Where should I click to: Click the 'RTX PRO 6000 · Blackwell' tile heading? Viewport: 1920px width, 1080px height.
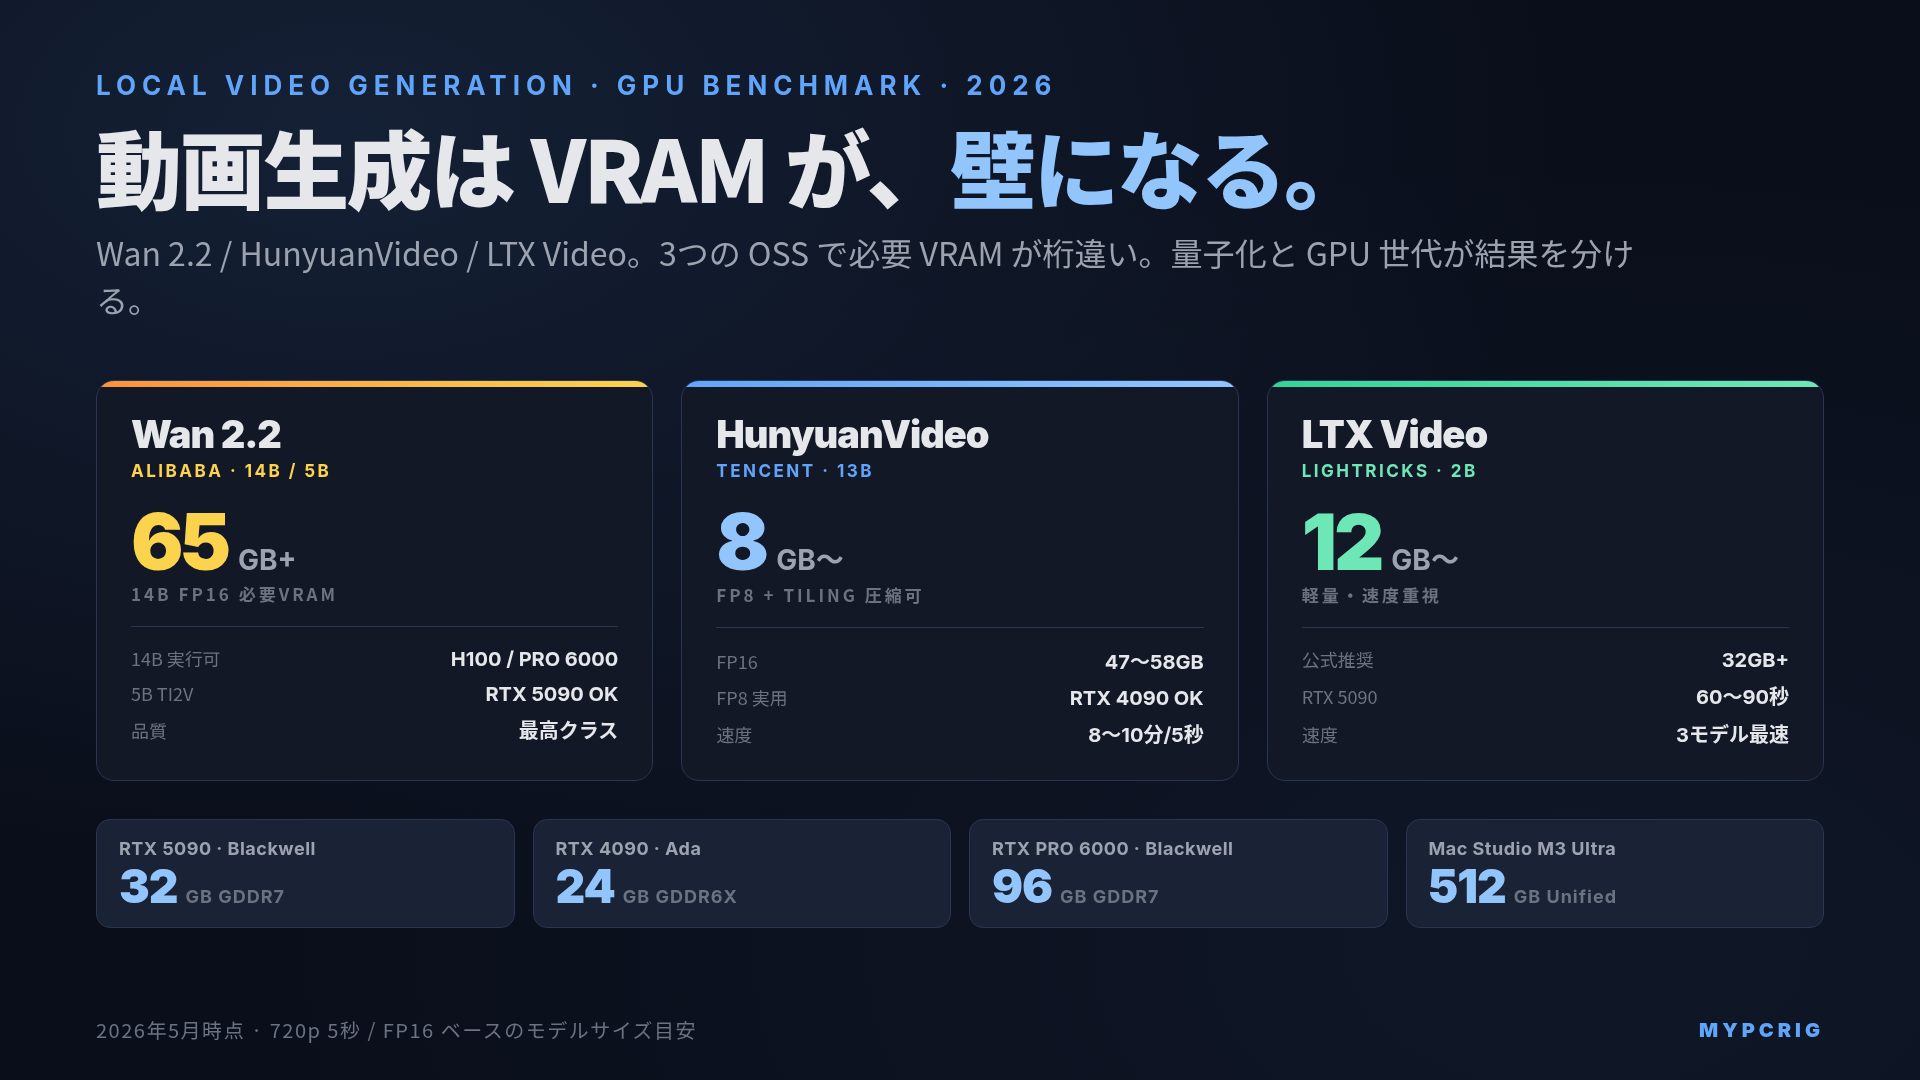tap(1112, 849)
